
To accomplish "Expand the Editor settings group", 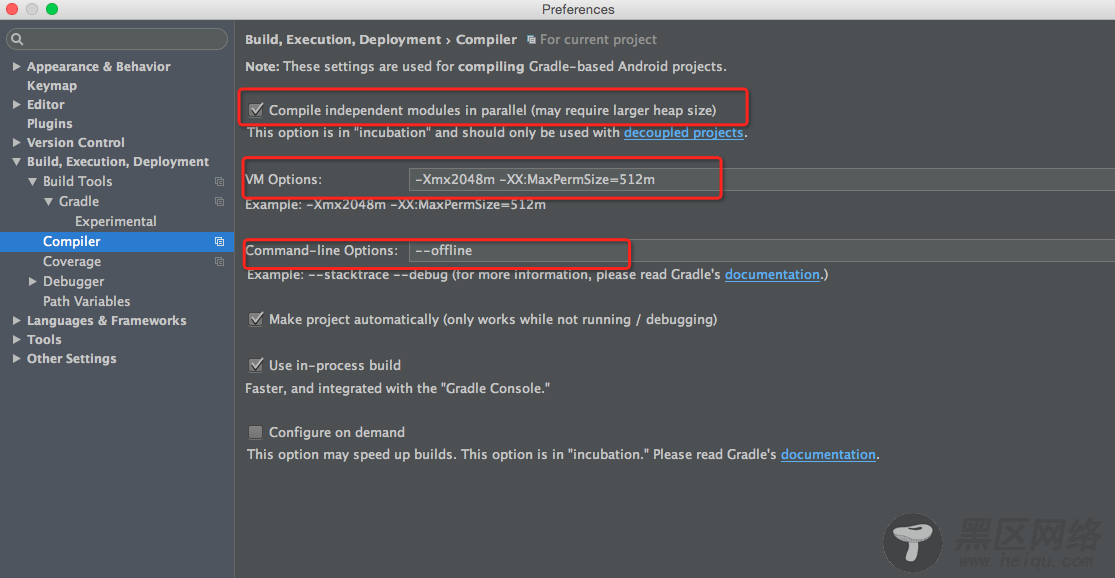I will tap(16, 105).
